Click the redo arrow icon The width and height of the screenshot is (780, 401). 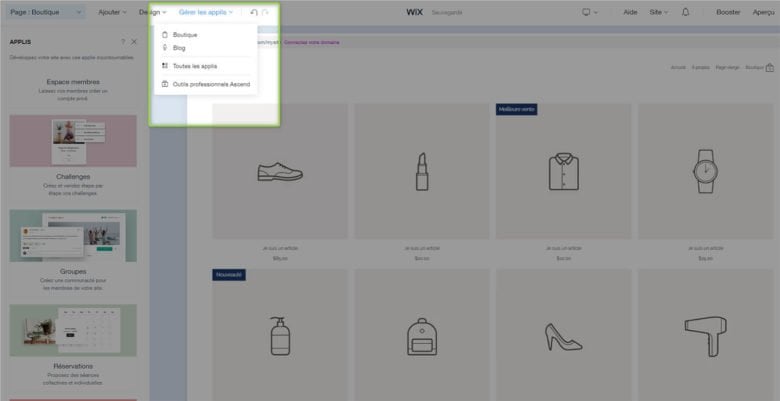[266, 12]
